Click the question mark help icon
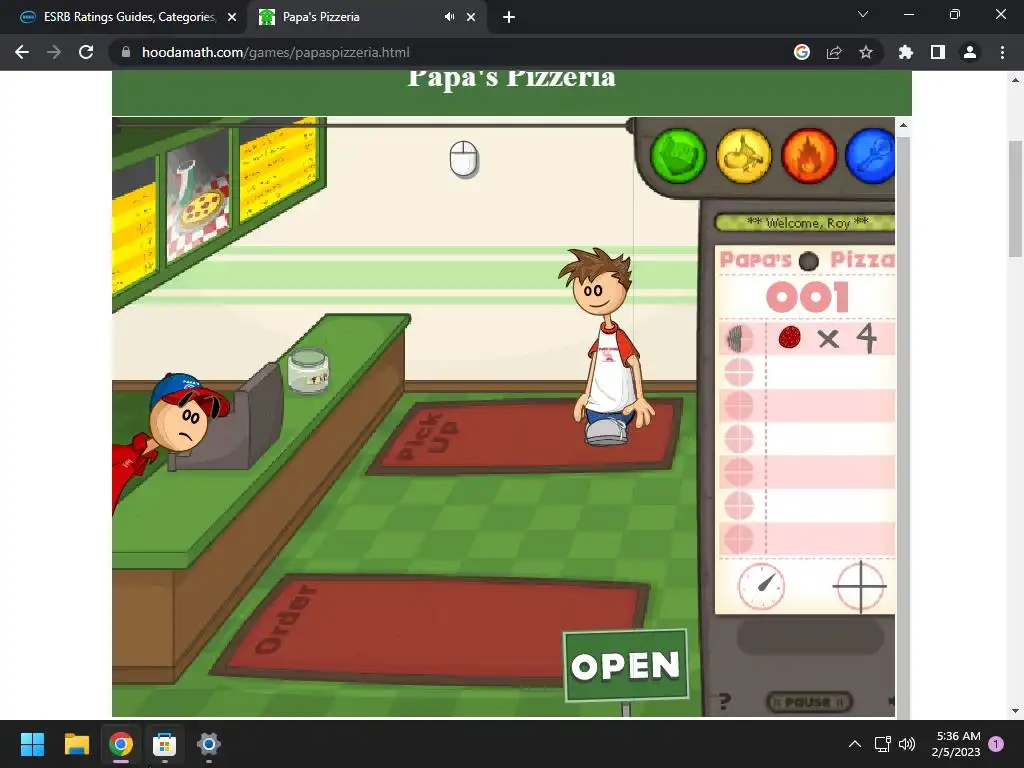Image resolution: width=1024 pixels, height=768 pixels. coord(725,702)
